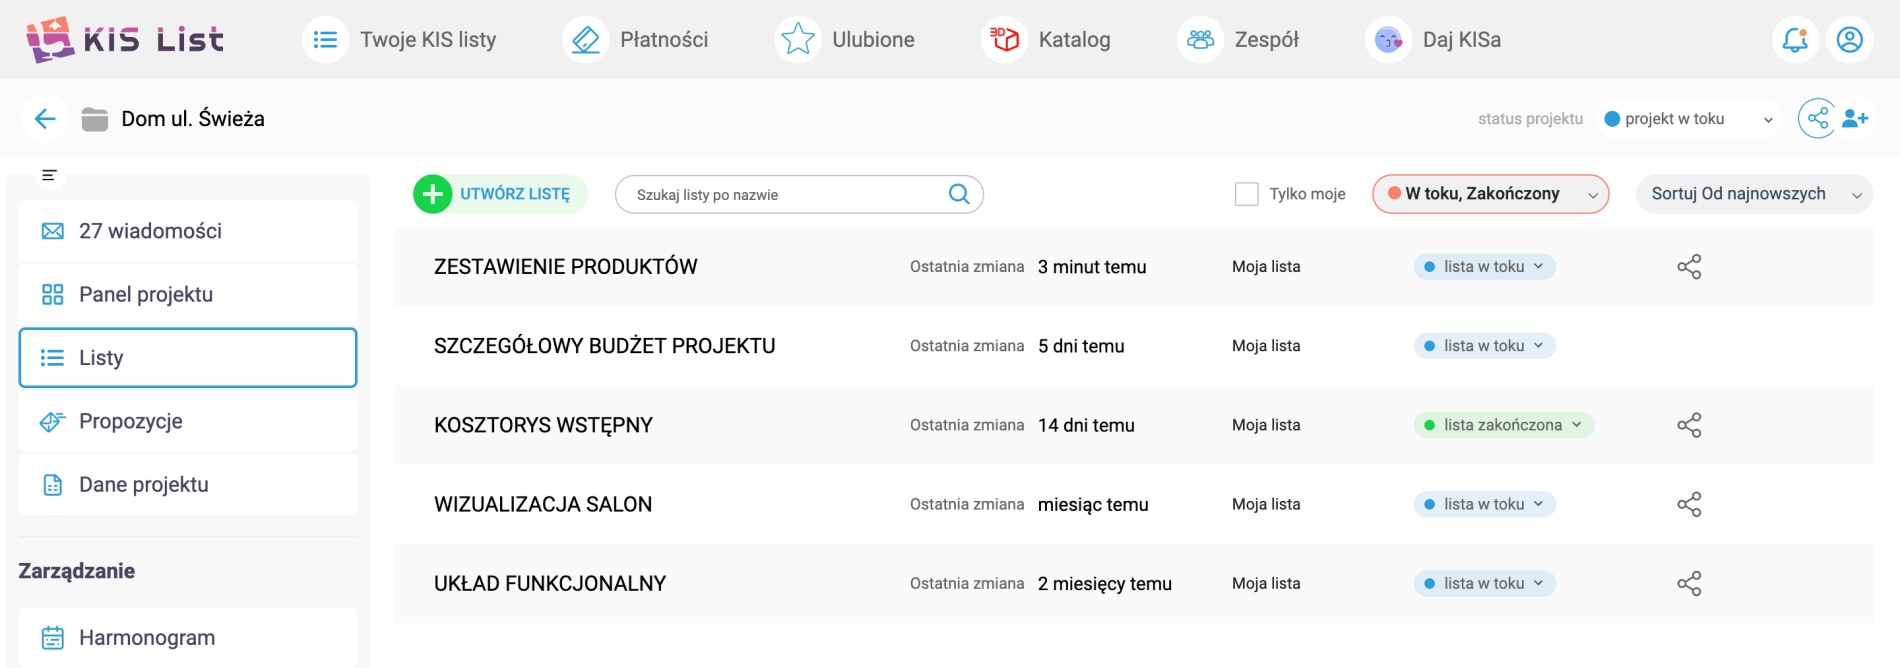
Task: Click the UTWÓRZ LISTĘ button
Action: tap(500, 194)
